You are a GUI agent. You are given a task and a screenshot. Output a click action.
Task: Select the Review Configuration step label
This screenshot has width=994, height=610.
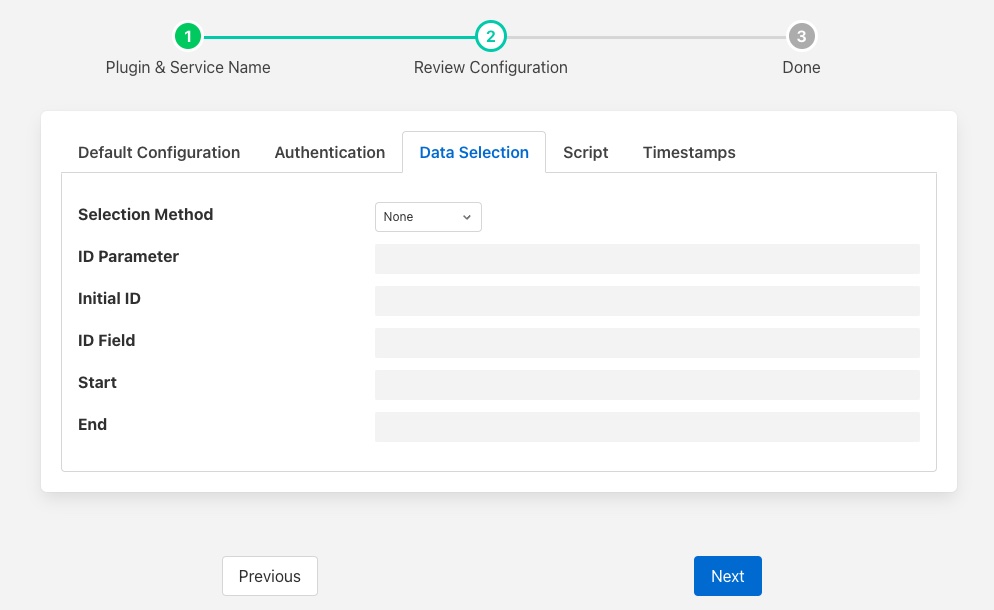point(490,68)
